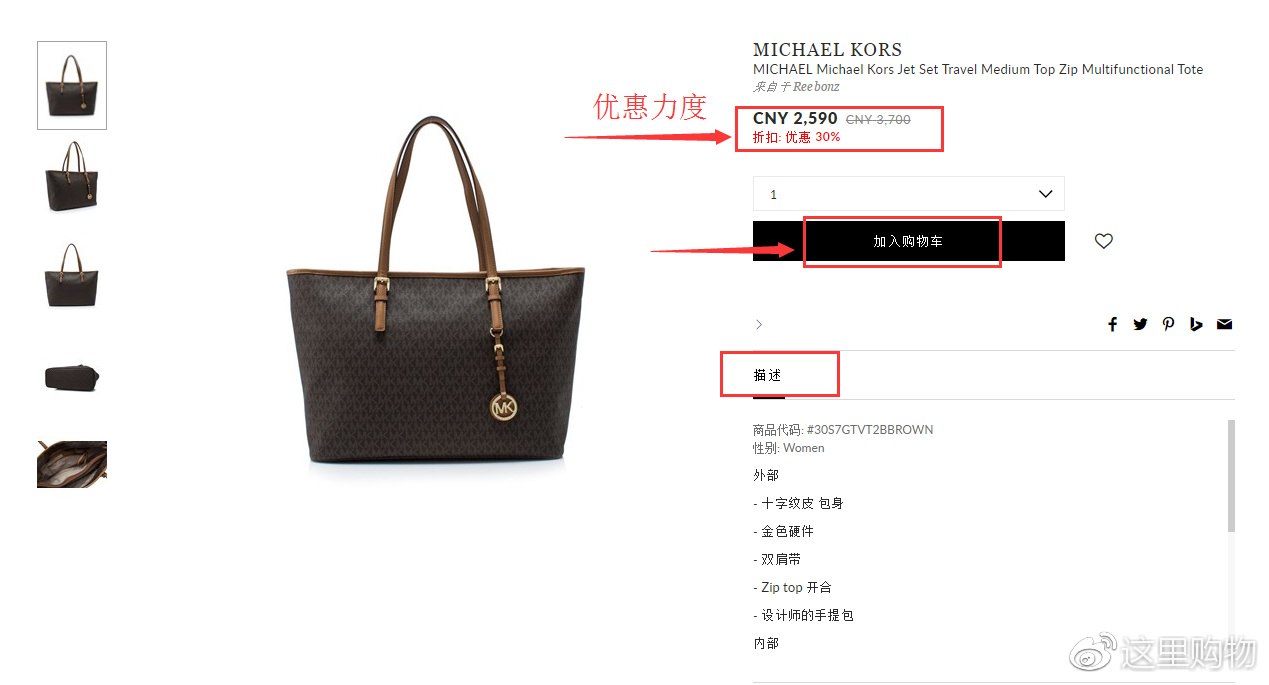1269x685 pixels.
Task: Email this product using the envelope icon
Action: [1224, 324]
